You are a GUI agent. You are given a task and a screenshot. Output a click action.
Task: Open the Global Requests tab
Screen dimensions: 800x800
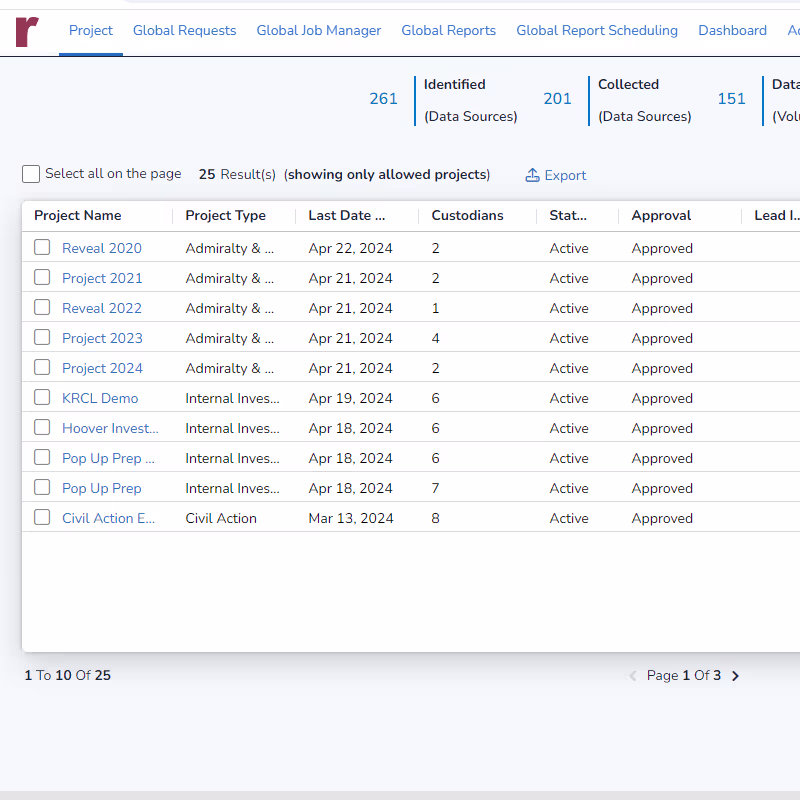click(184, 31)
